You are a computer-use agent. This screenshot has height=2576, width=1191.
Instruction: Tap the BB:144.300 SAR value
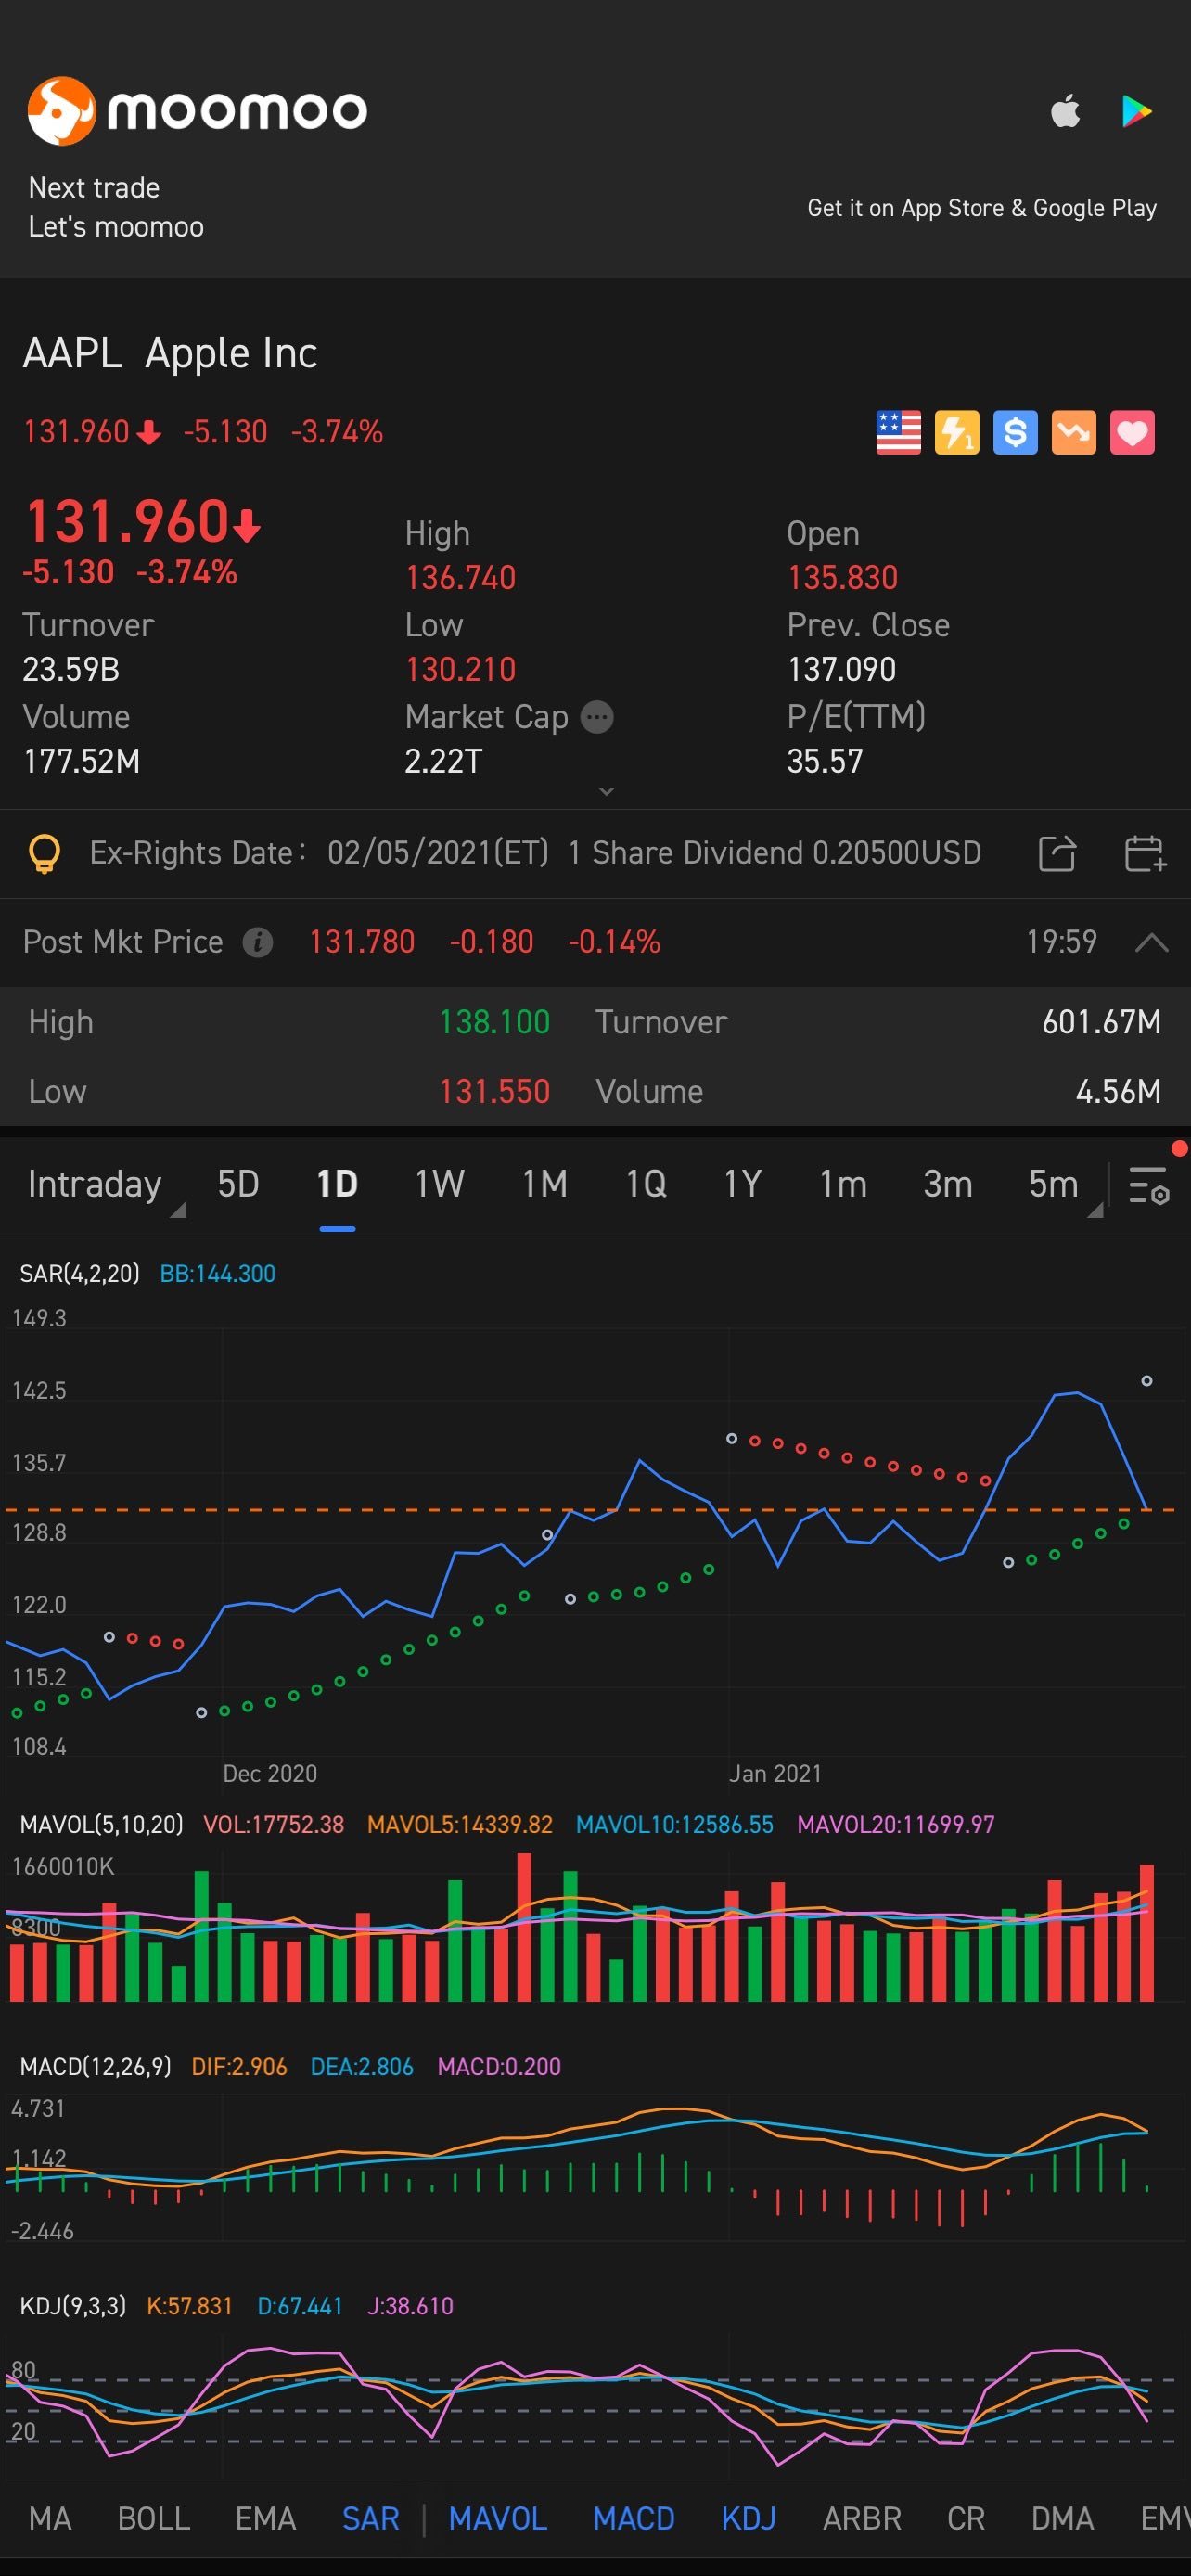click(218, 1273)
